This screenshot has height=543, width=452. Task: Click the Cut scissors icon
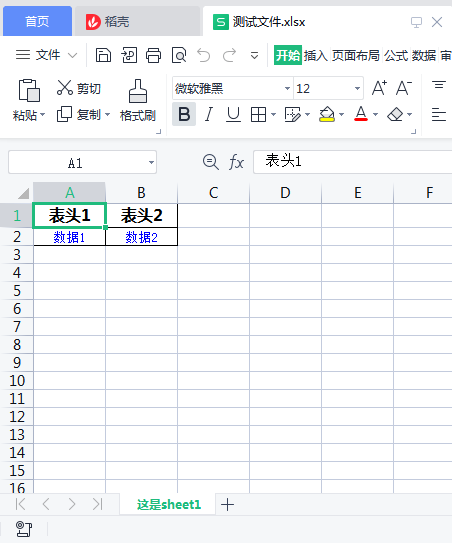(64, 88)
